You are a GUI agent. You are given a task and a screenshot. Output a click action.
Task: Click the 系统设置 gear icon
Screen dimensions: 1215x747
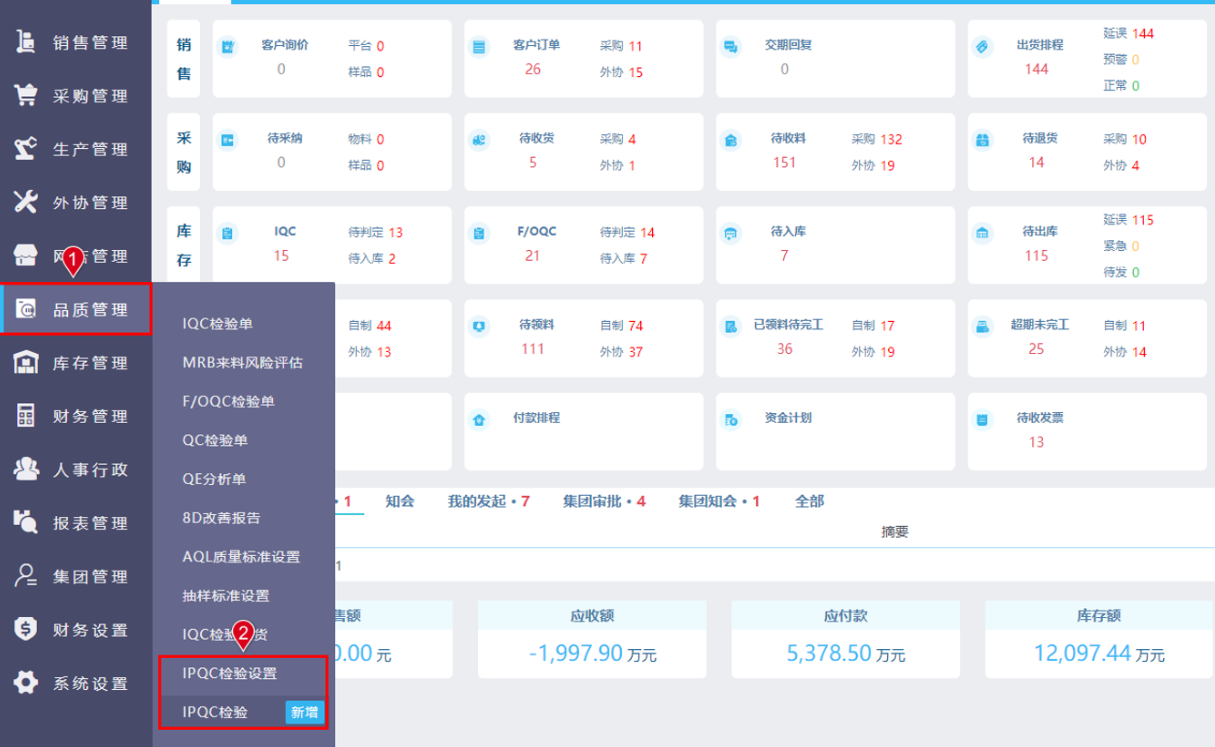point(25,683)
